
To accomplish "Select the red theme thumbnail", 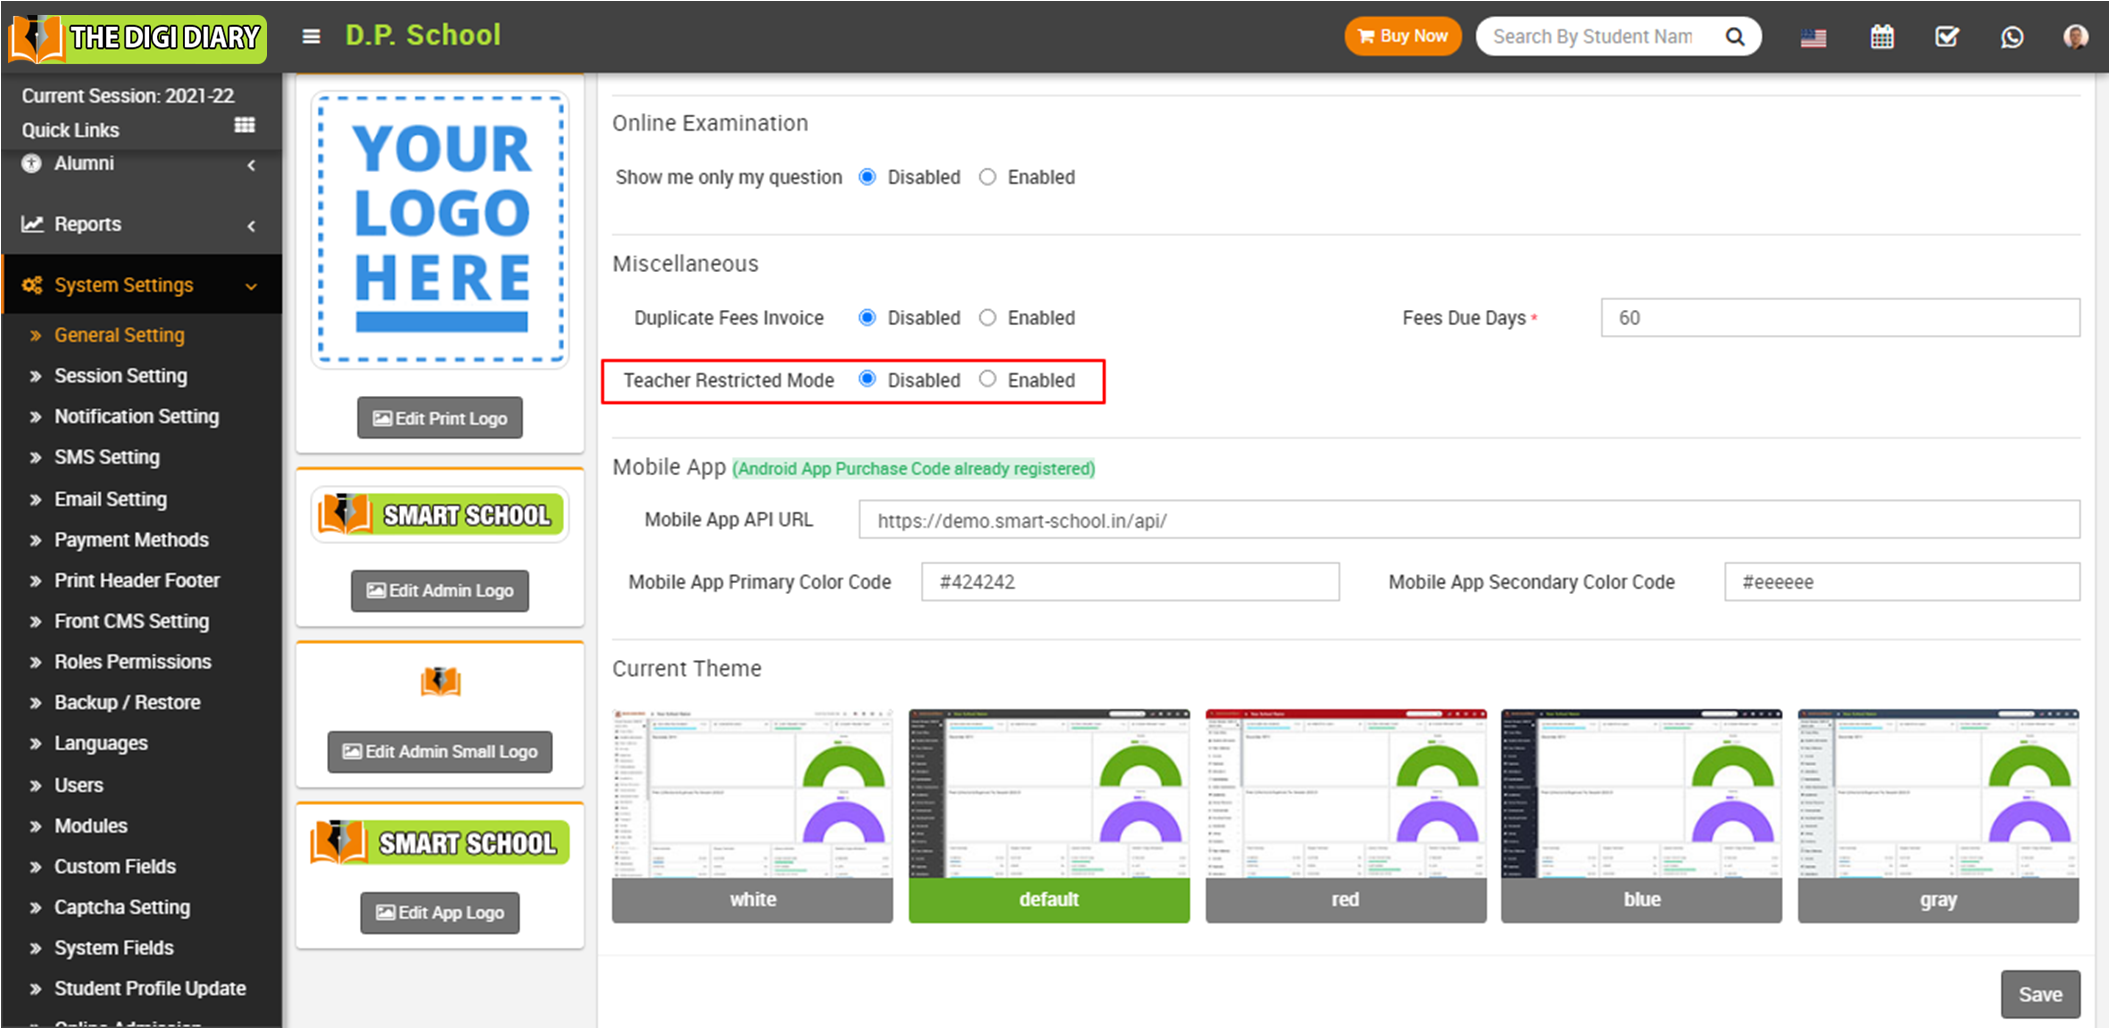I will pyautogui.click(x=1345, y=815).
